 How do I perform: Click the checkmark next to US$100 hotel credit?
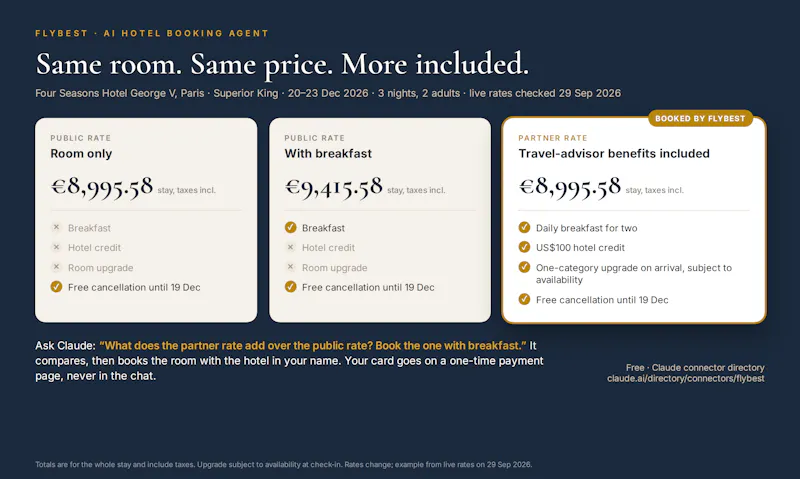[524, 247]
